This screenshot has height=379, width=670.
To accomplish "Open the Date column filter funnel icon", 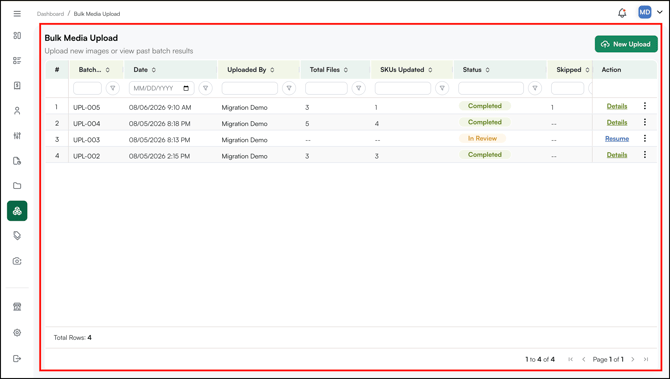I will [206, 88].
